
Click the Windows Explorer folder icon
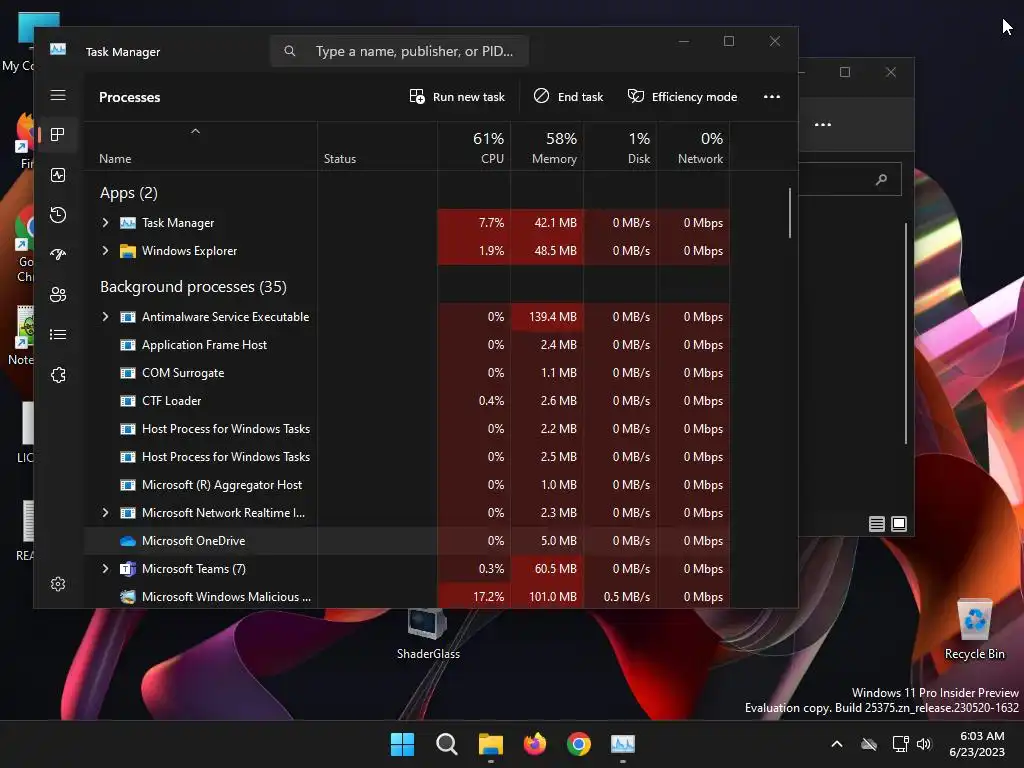point(128,251)
